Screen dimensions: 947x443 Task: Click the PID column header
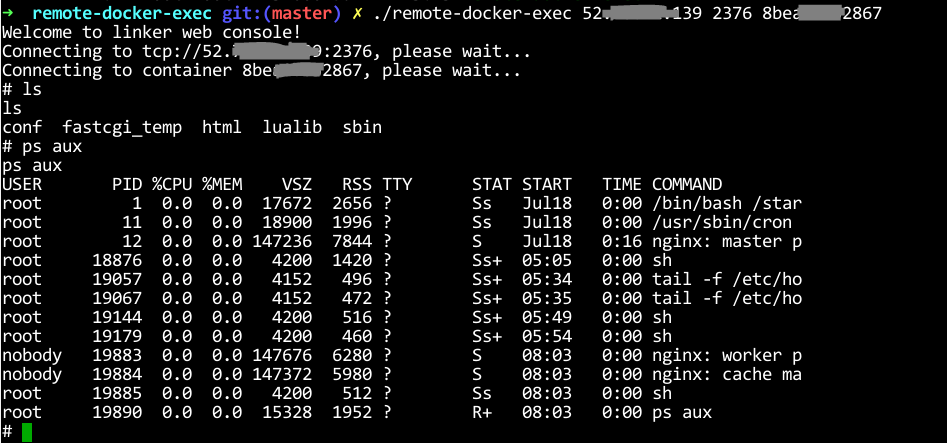pos(127,184)
